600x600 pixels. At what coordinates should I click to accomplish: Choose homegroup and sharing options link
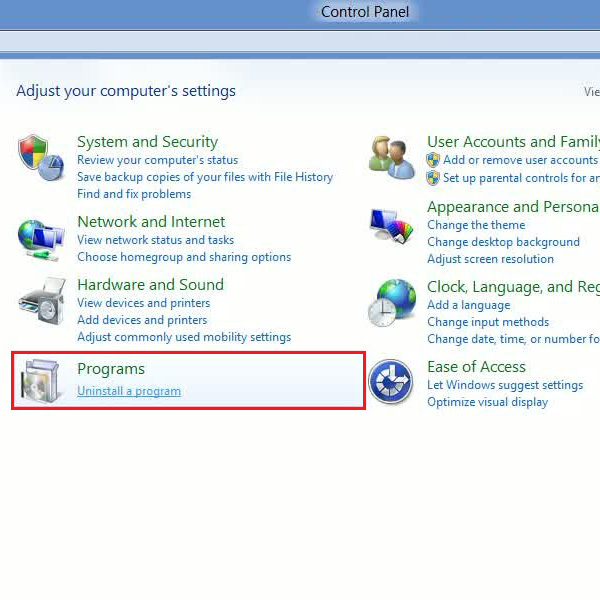coord(184,257)
